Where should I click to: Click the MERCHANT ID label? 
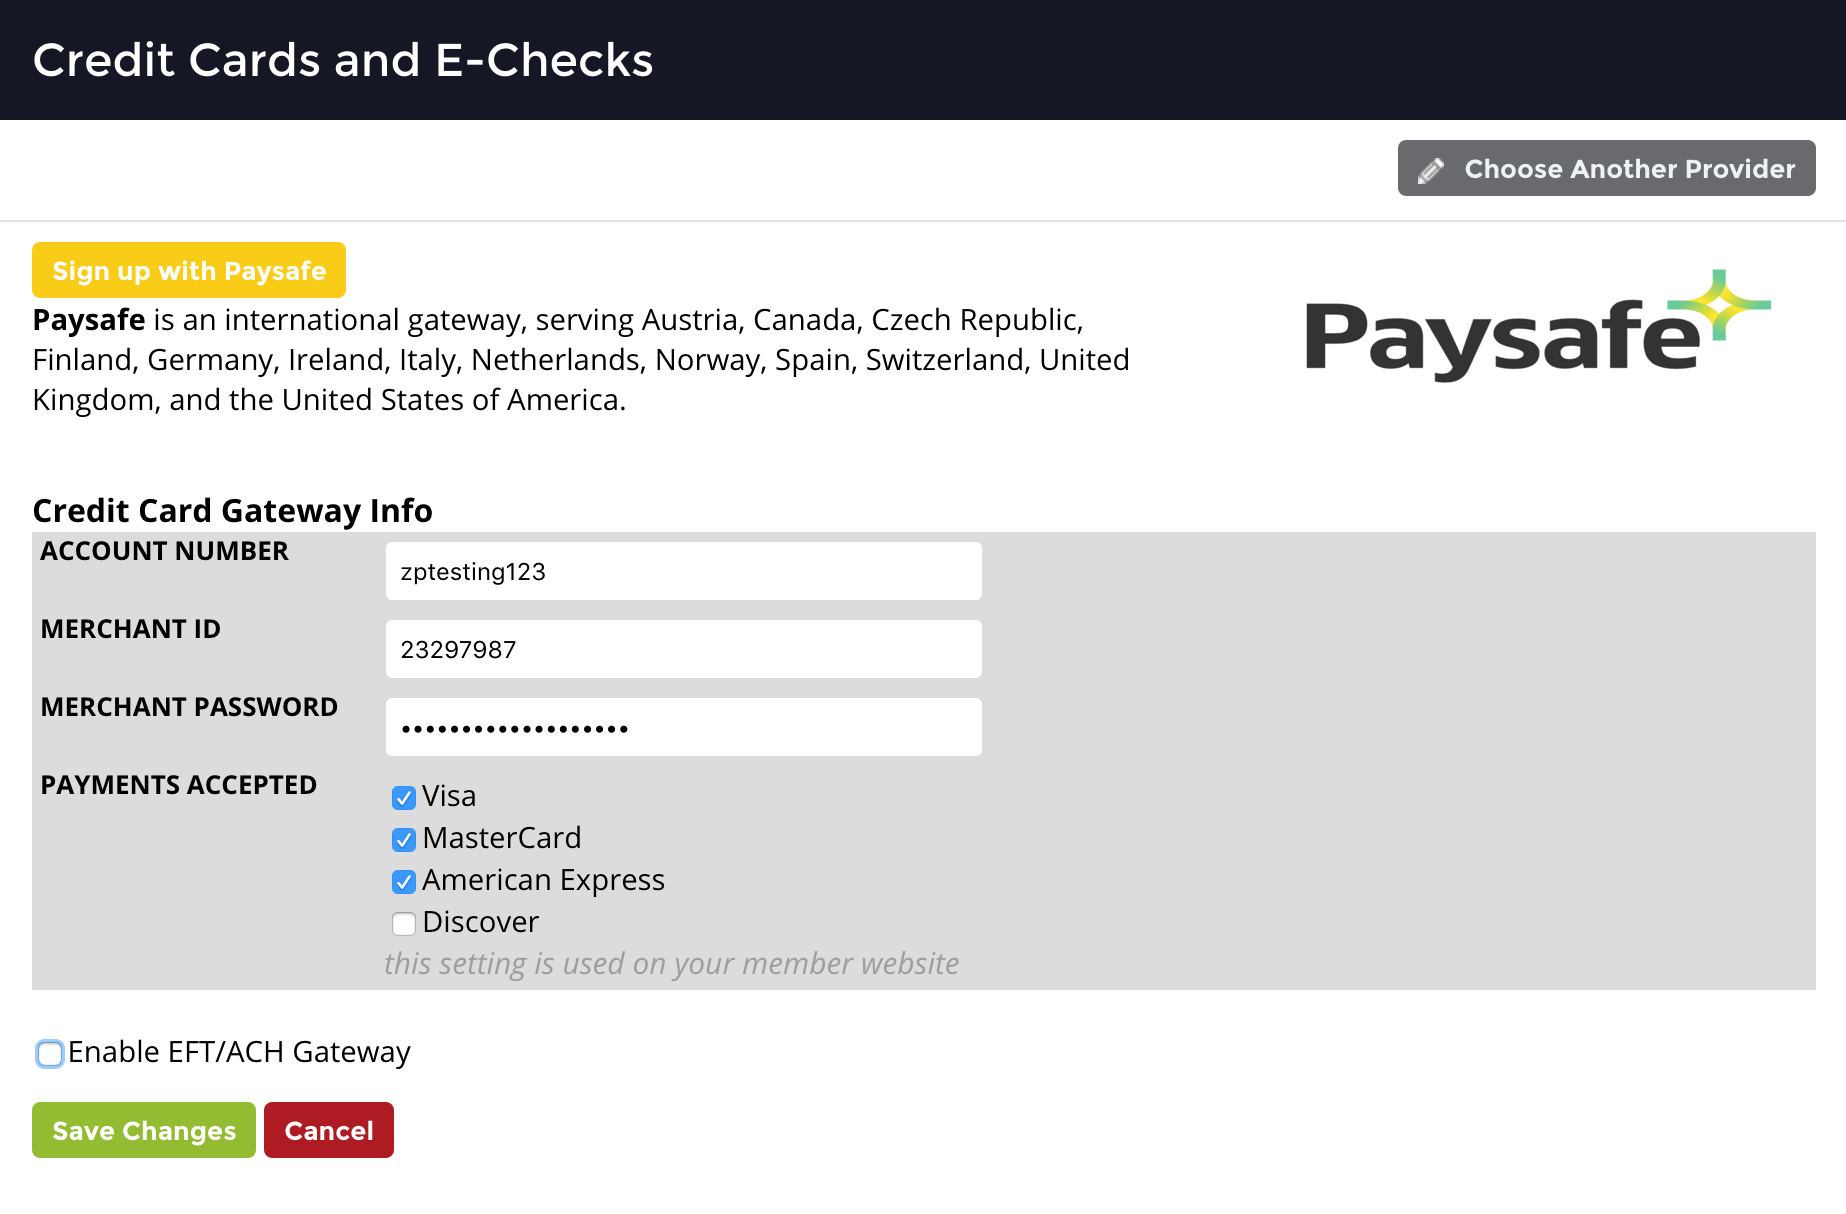click(x=131, y=629)
